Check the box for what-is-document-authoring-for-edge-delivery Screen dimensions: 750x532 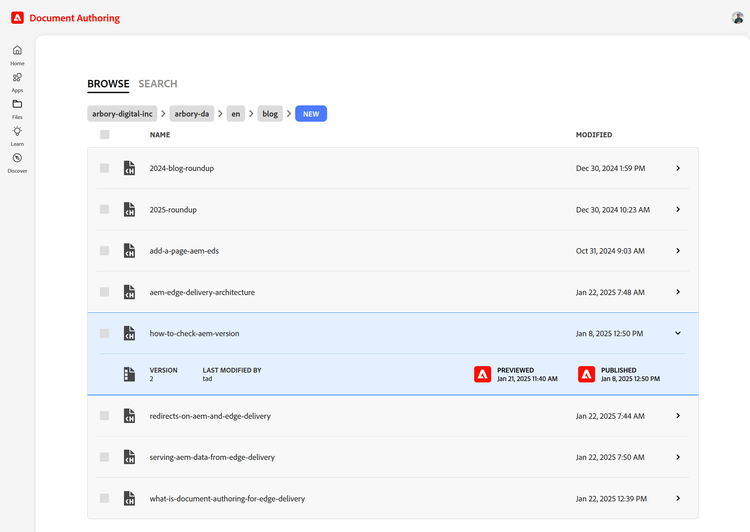[x=104, y=498]
